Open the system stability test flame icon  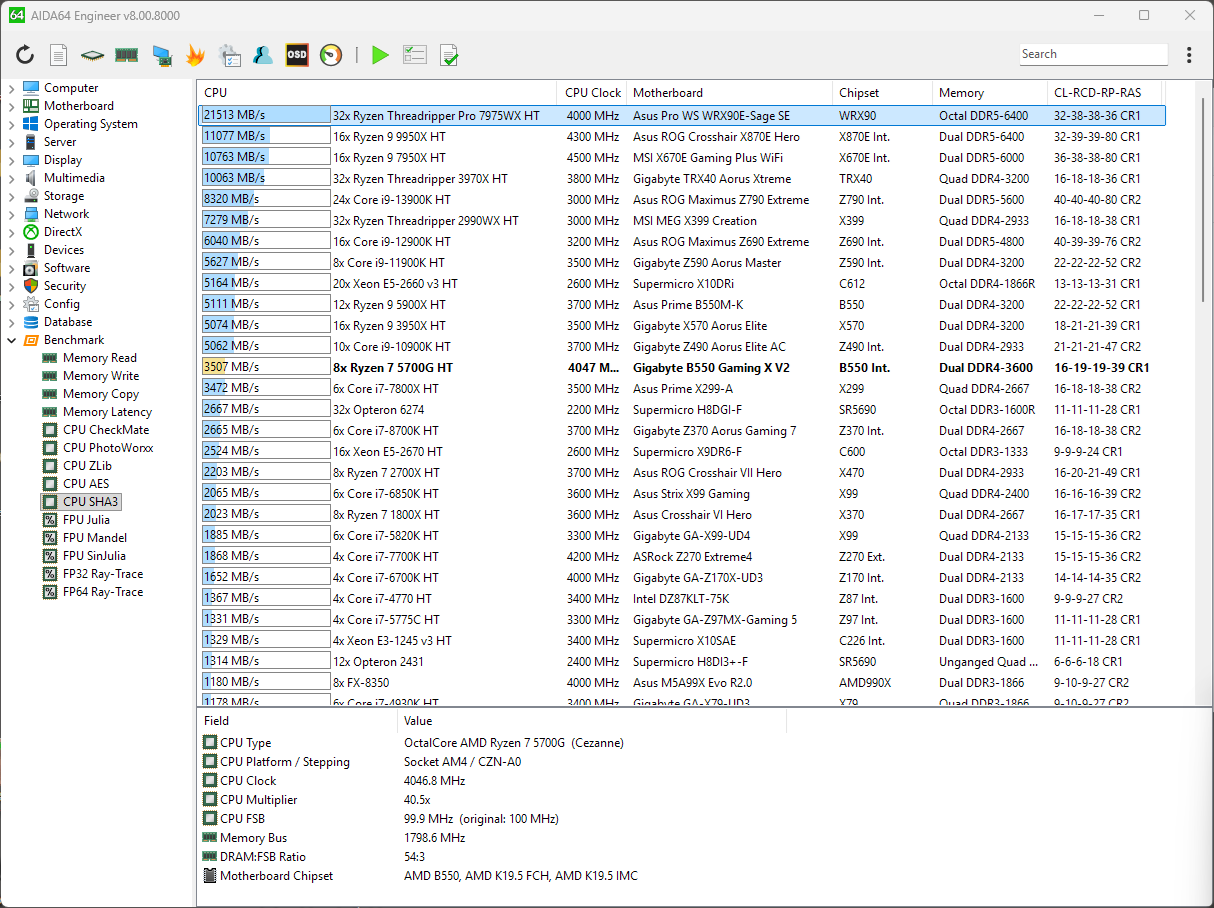tap(195, 56)
